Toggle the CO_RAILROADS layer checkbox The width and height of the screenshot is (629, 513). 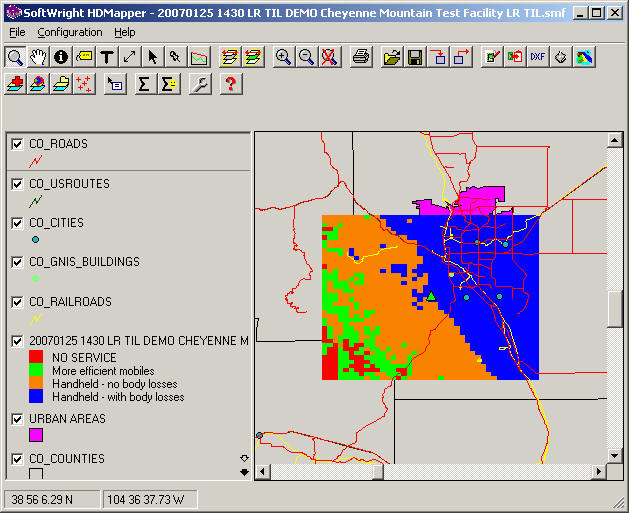tap(17, 302)
